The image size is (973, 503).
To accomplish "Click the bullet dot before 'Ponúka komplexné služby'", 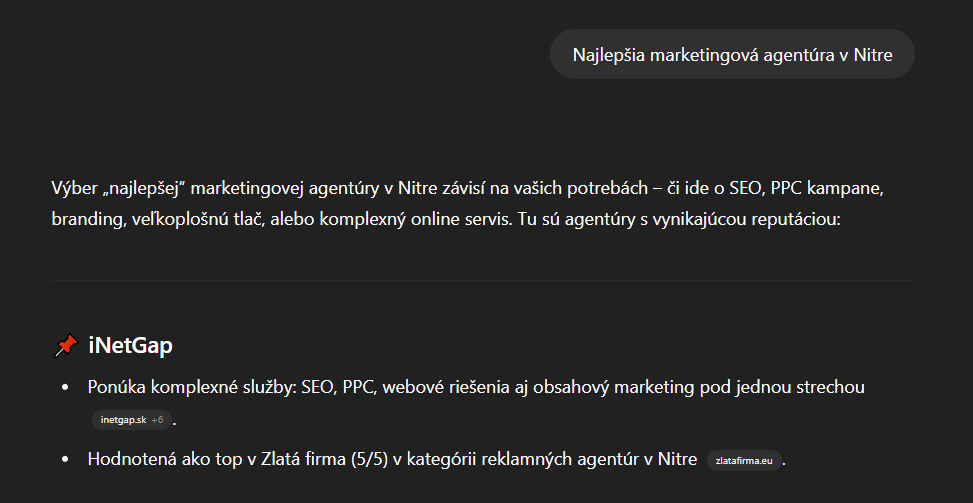I will (66, 388).
